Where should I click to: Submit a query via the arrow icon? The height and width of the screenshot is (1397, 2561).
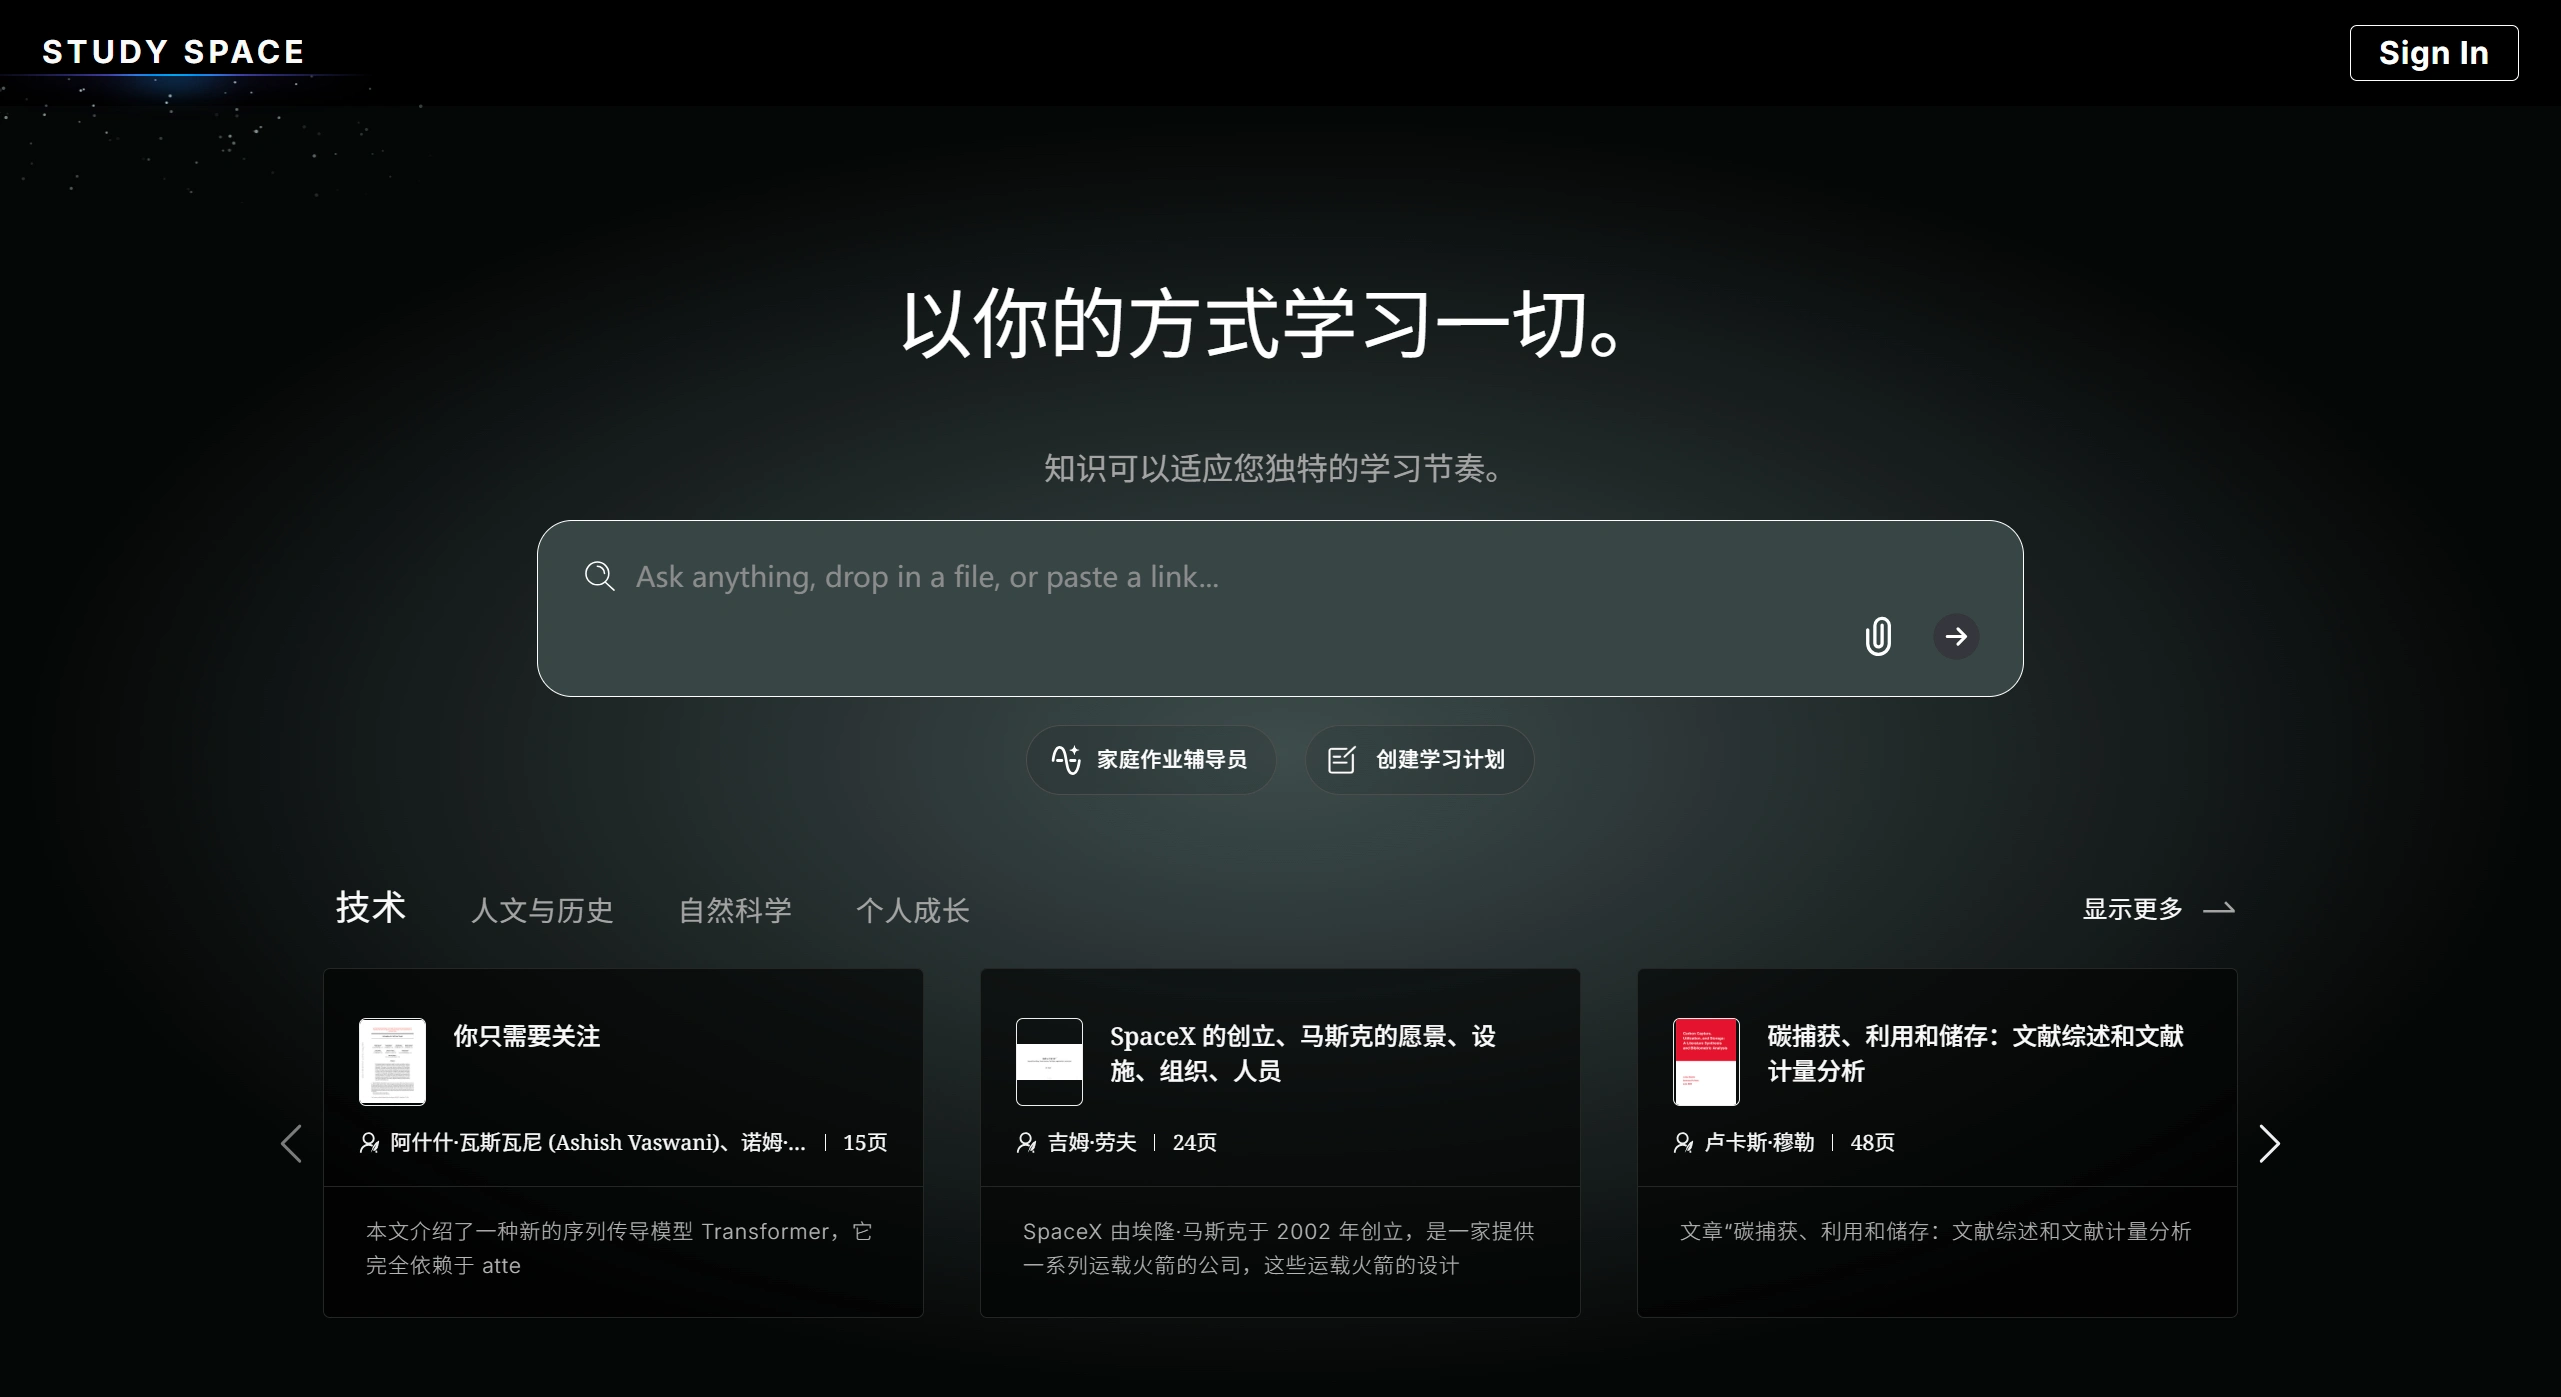1957,636
